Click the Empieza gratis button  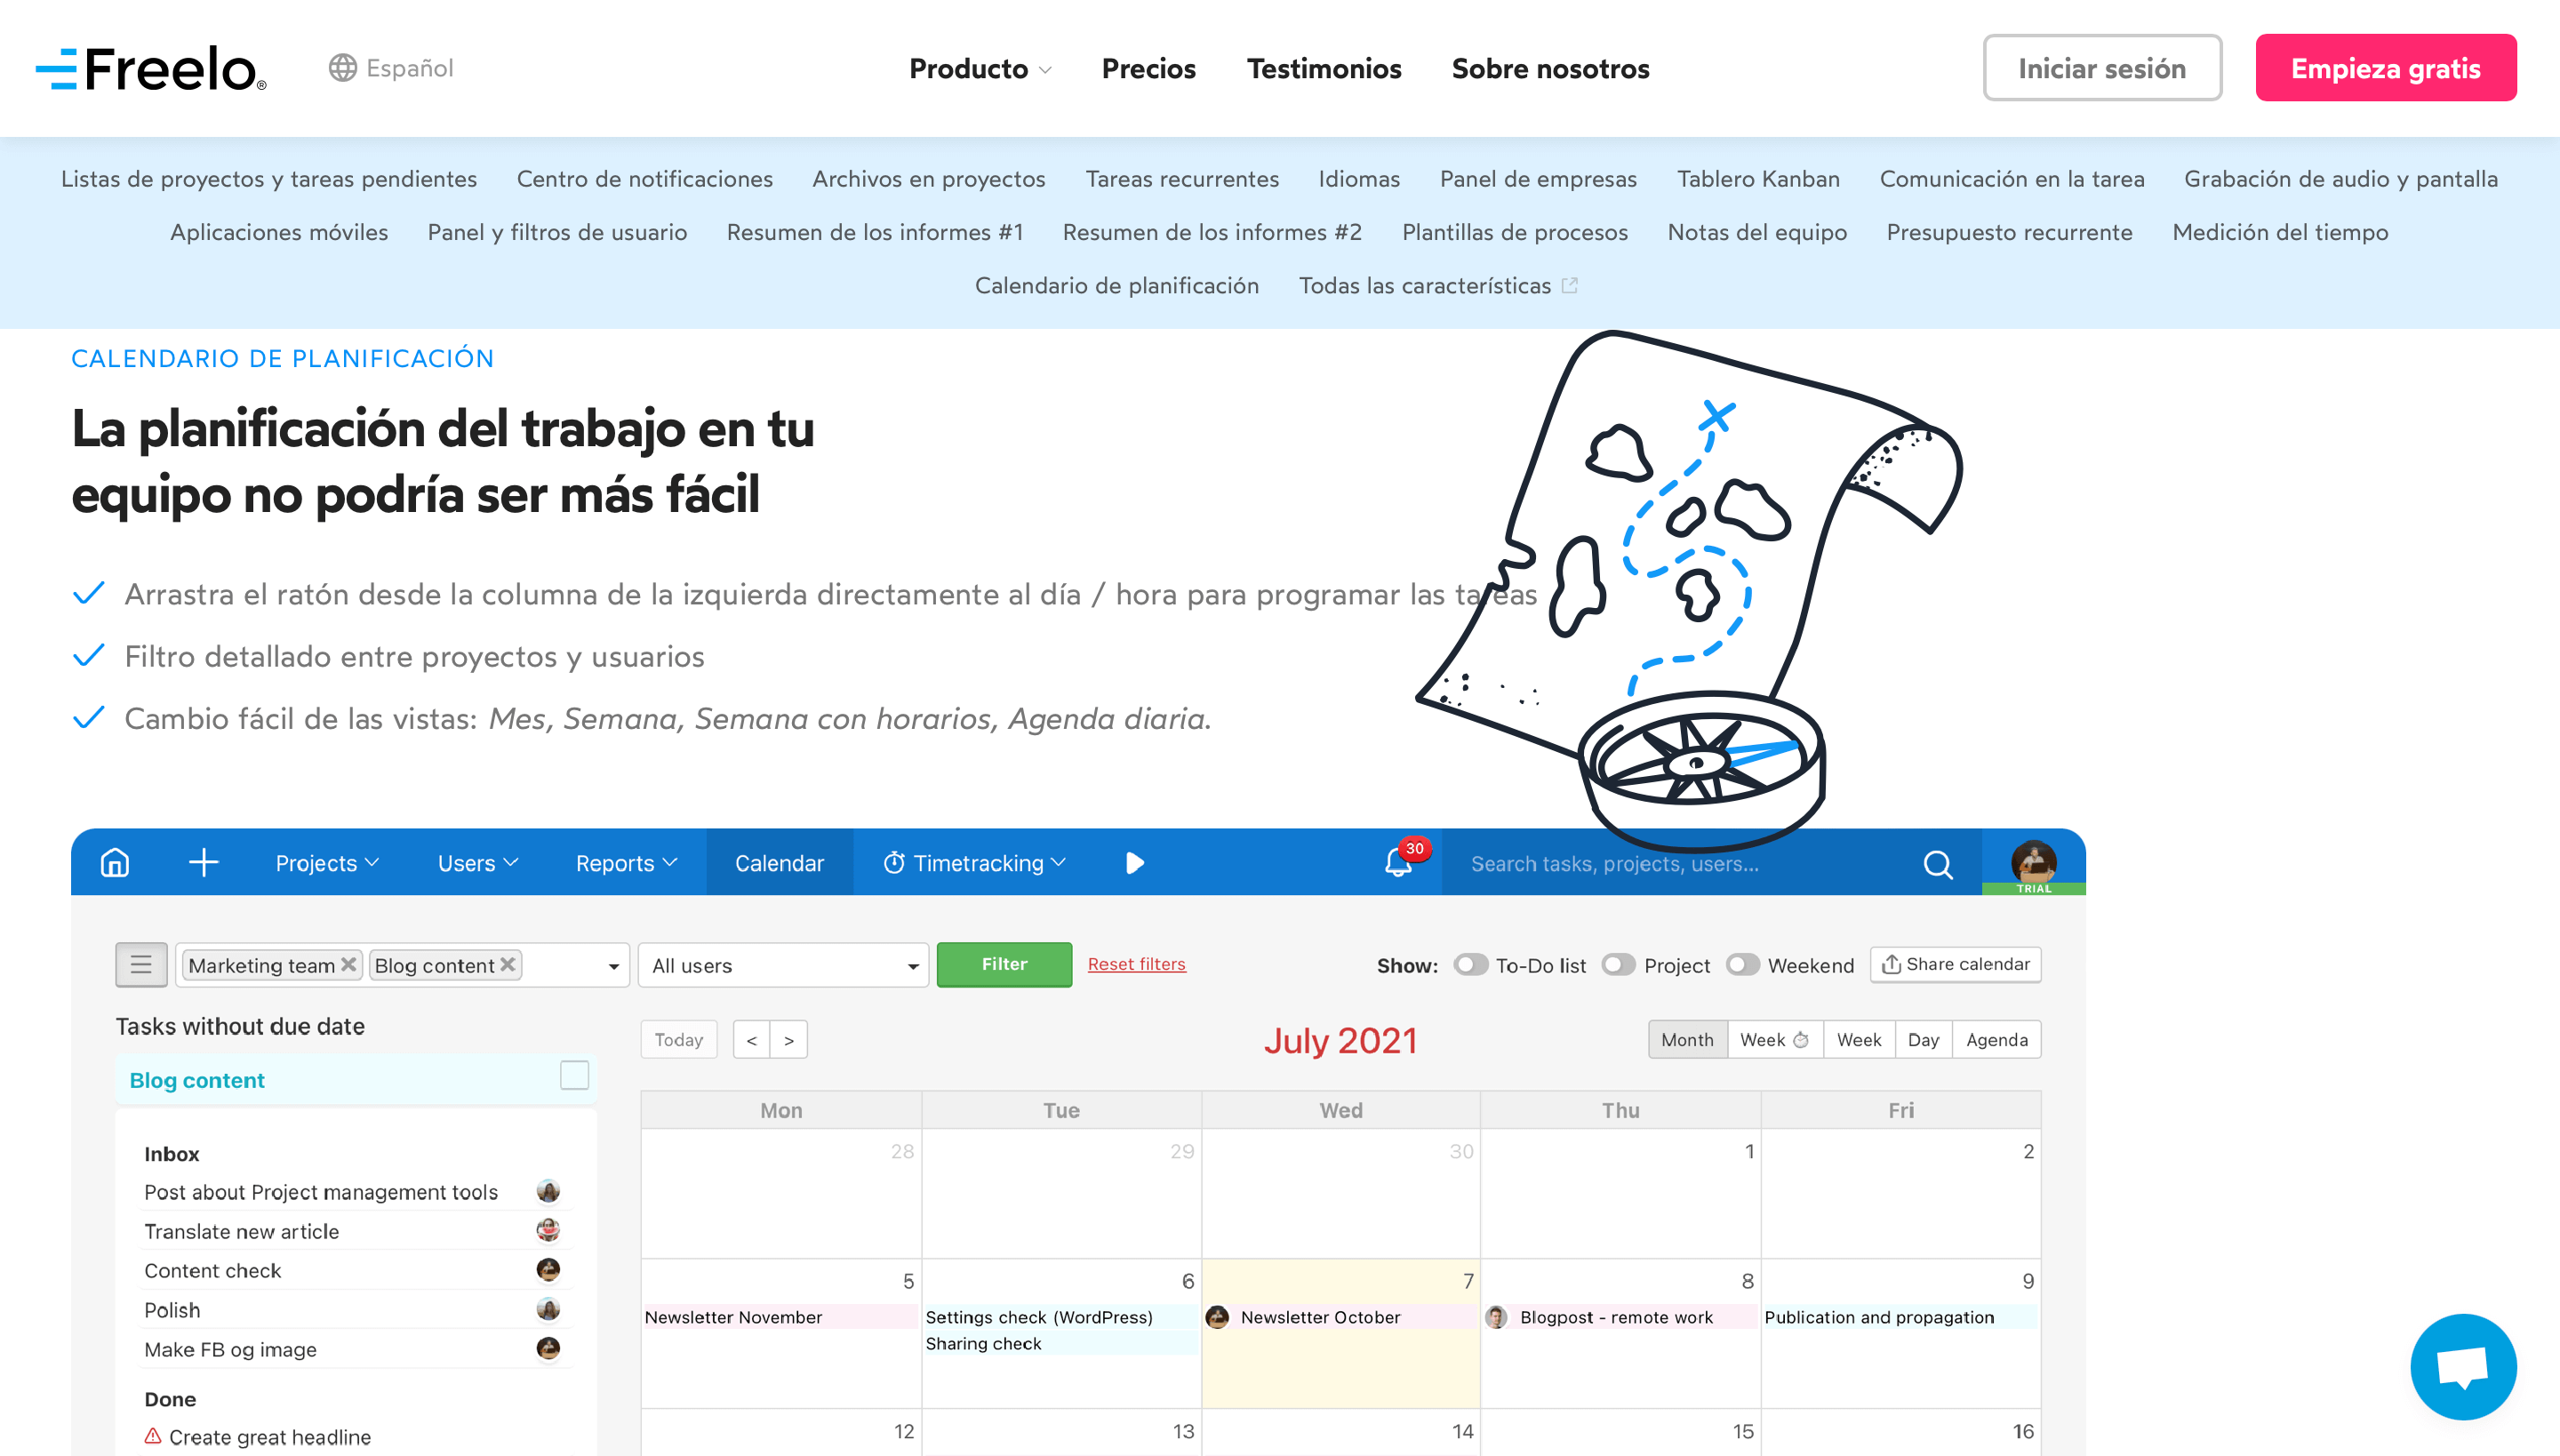tap(2386, 68)
